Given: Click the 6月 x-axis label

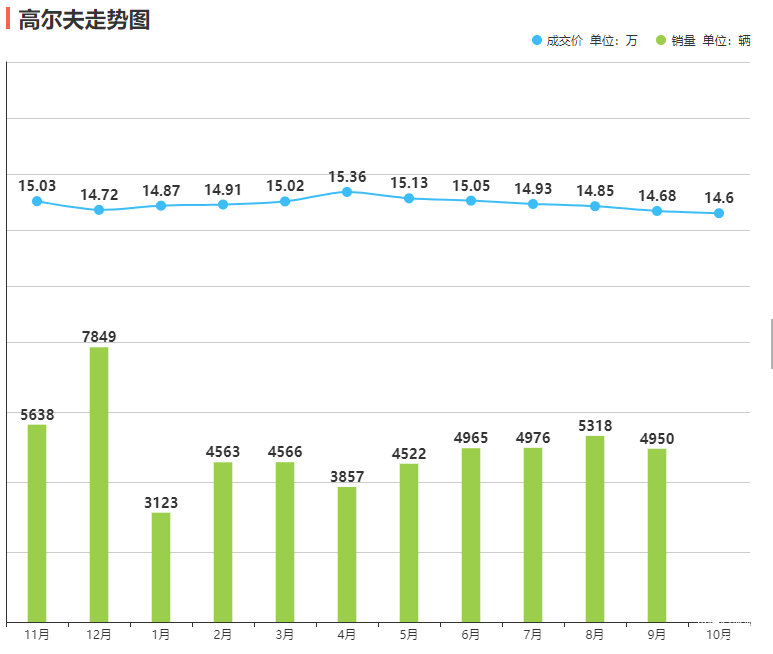Looking at the screenshot, I should tap(471, 634).
